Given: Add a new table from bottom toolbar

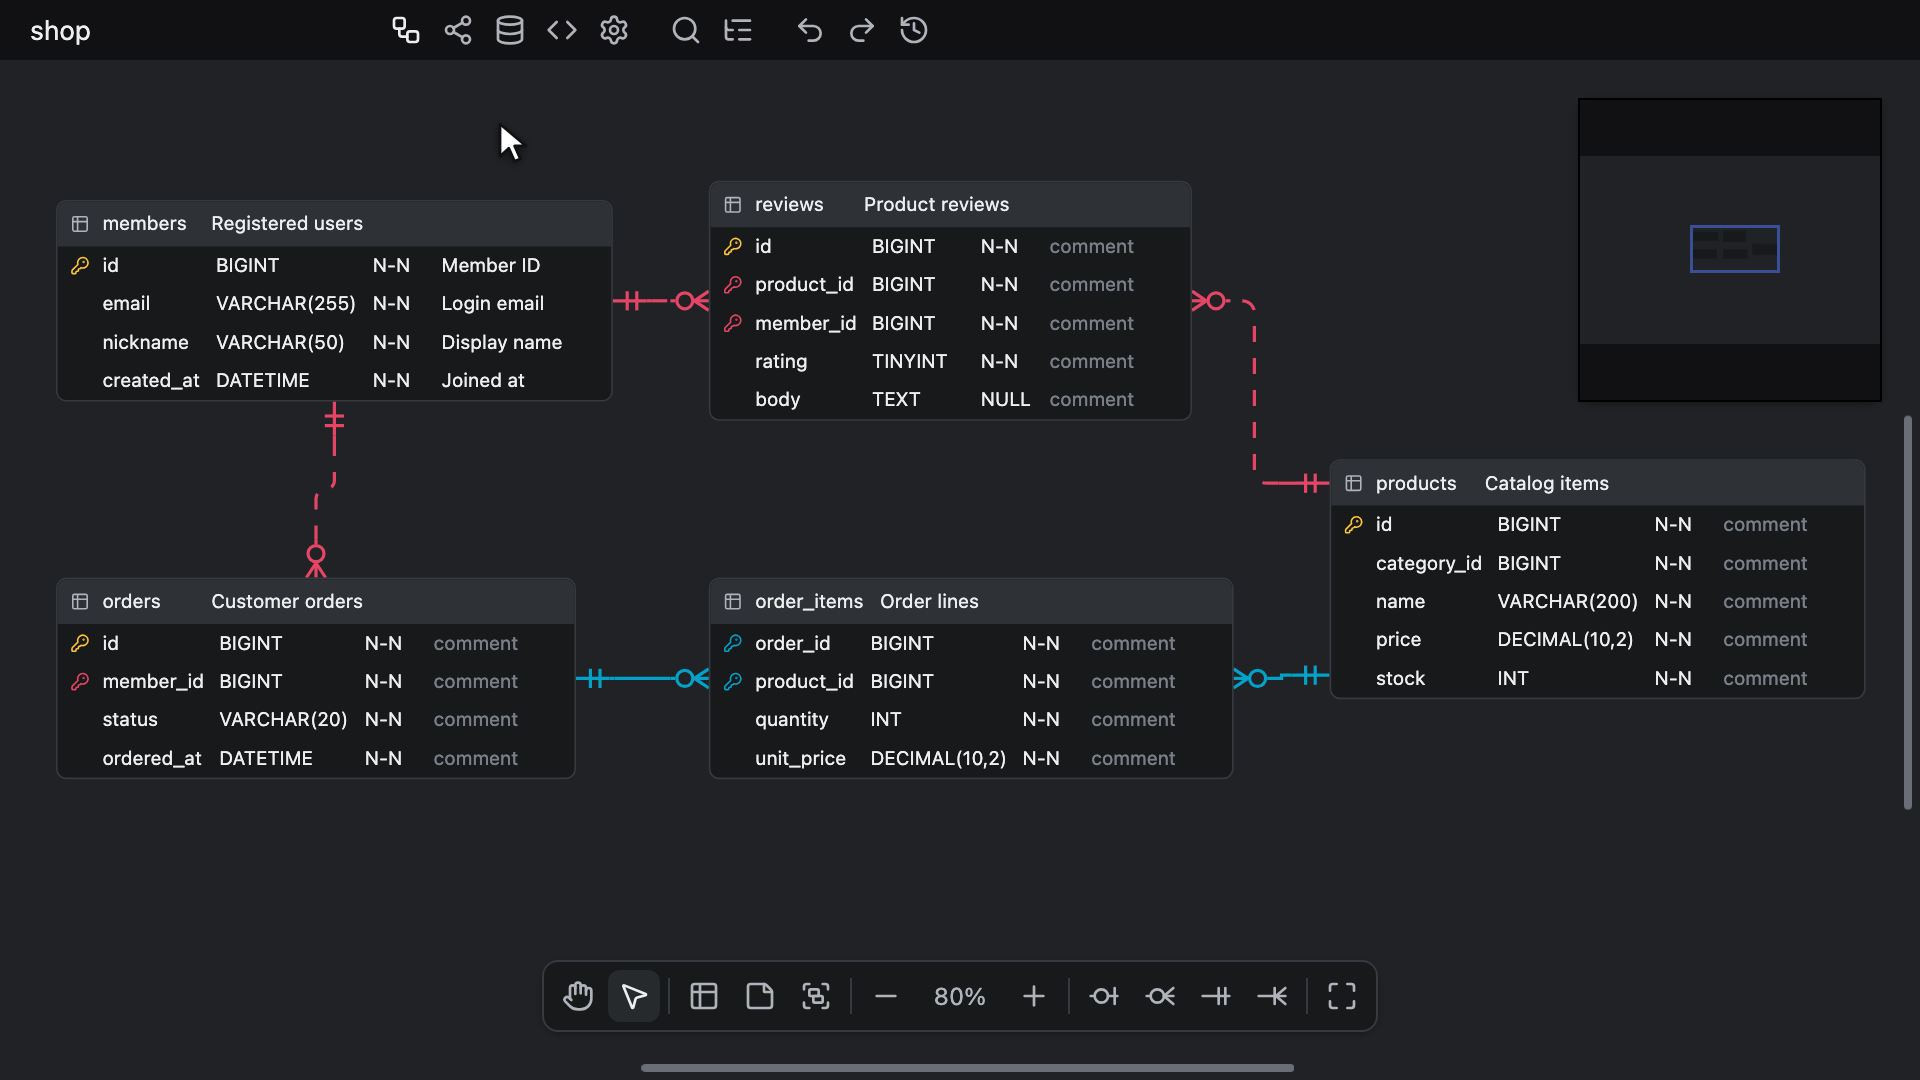Looking at the screenshot, I should pyautogui.click(x=704, y=996).
